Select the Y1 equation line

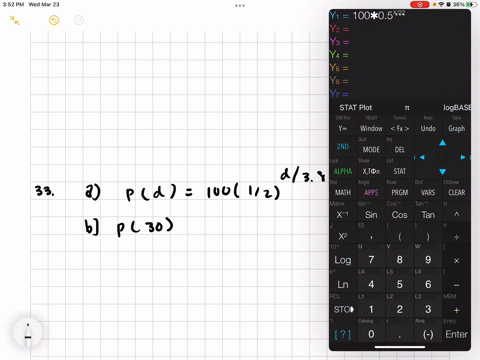[399, 16]
